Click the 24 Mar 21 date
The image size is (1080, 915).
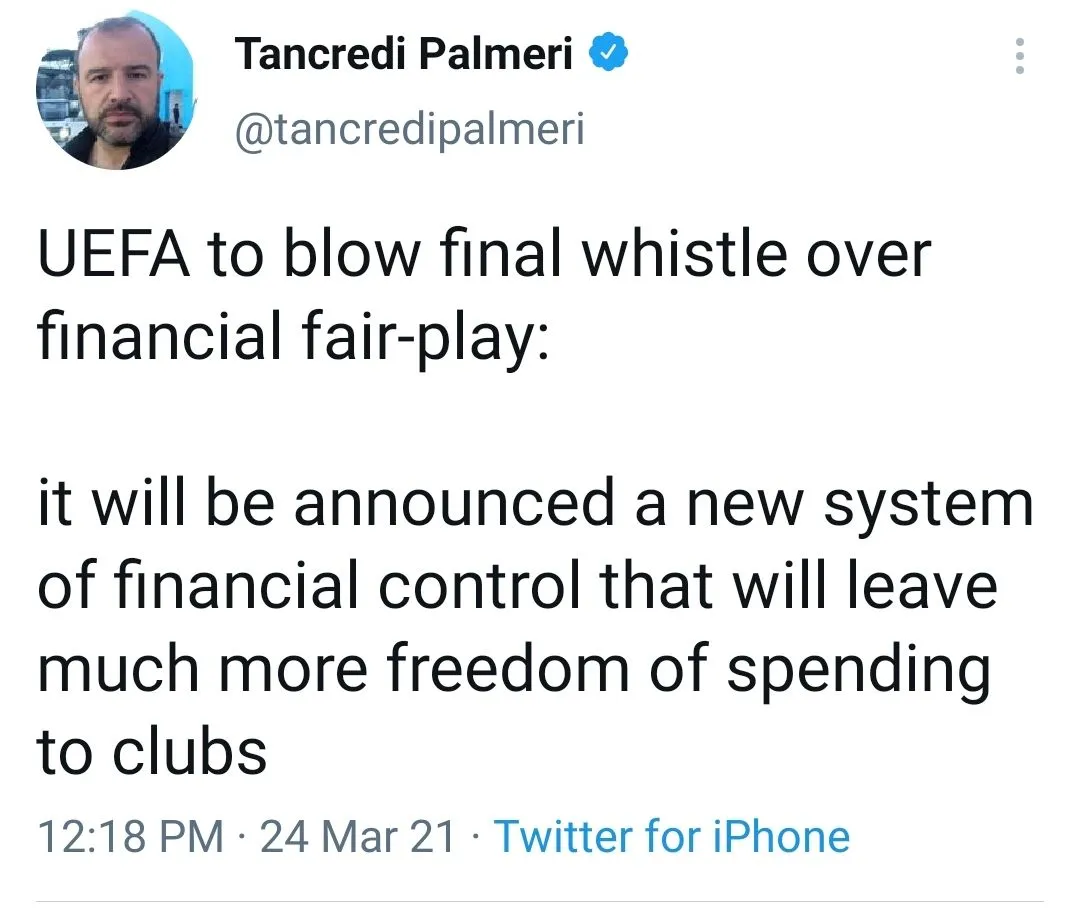point(357,836)
